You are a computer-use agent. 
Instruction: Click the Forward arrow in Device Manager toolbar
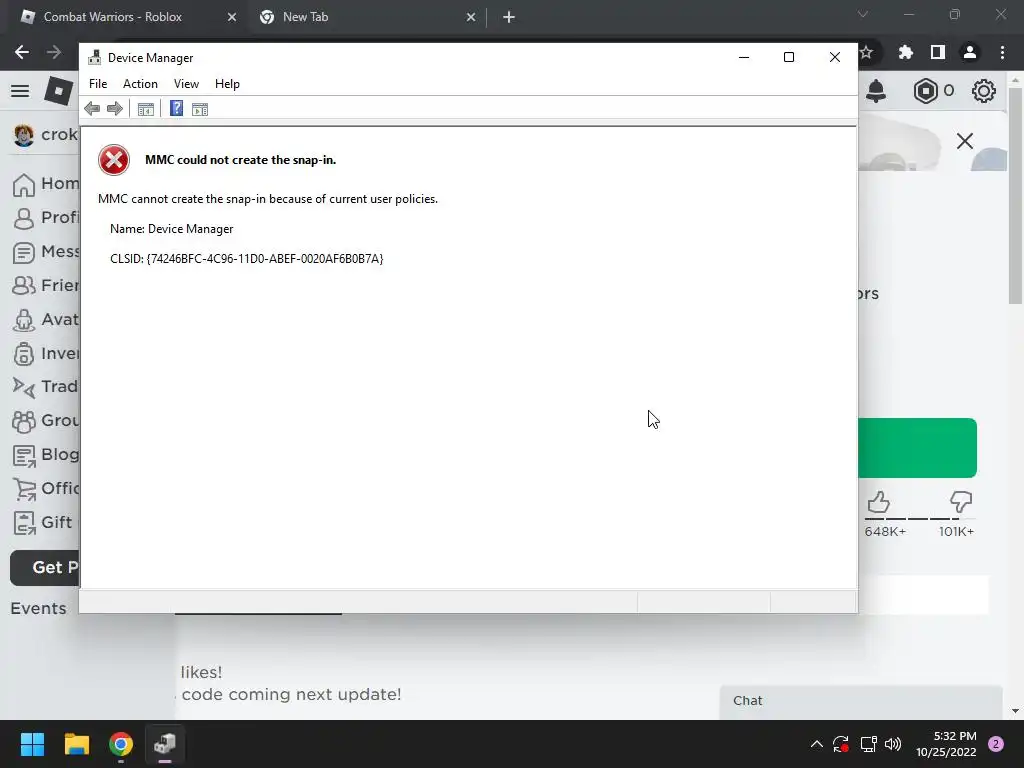point(115,109)
